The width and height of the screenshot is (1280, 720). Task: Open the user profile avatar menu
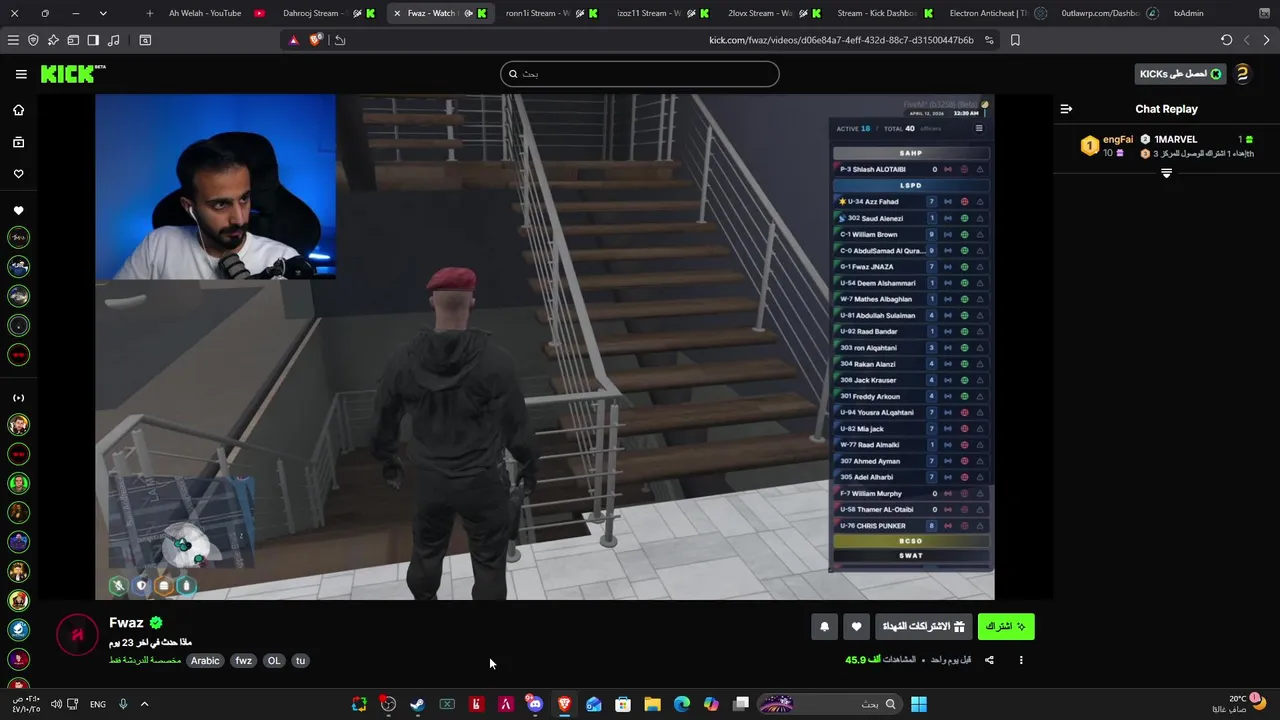[1242, 74]
